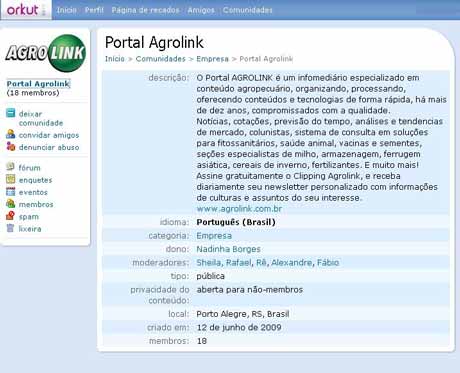The image size is (460, 373).
Task: Click deixar comunidade link
Action: click(41, 118)
